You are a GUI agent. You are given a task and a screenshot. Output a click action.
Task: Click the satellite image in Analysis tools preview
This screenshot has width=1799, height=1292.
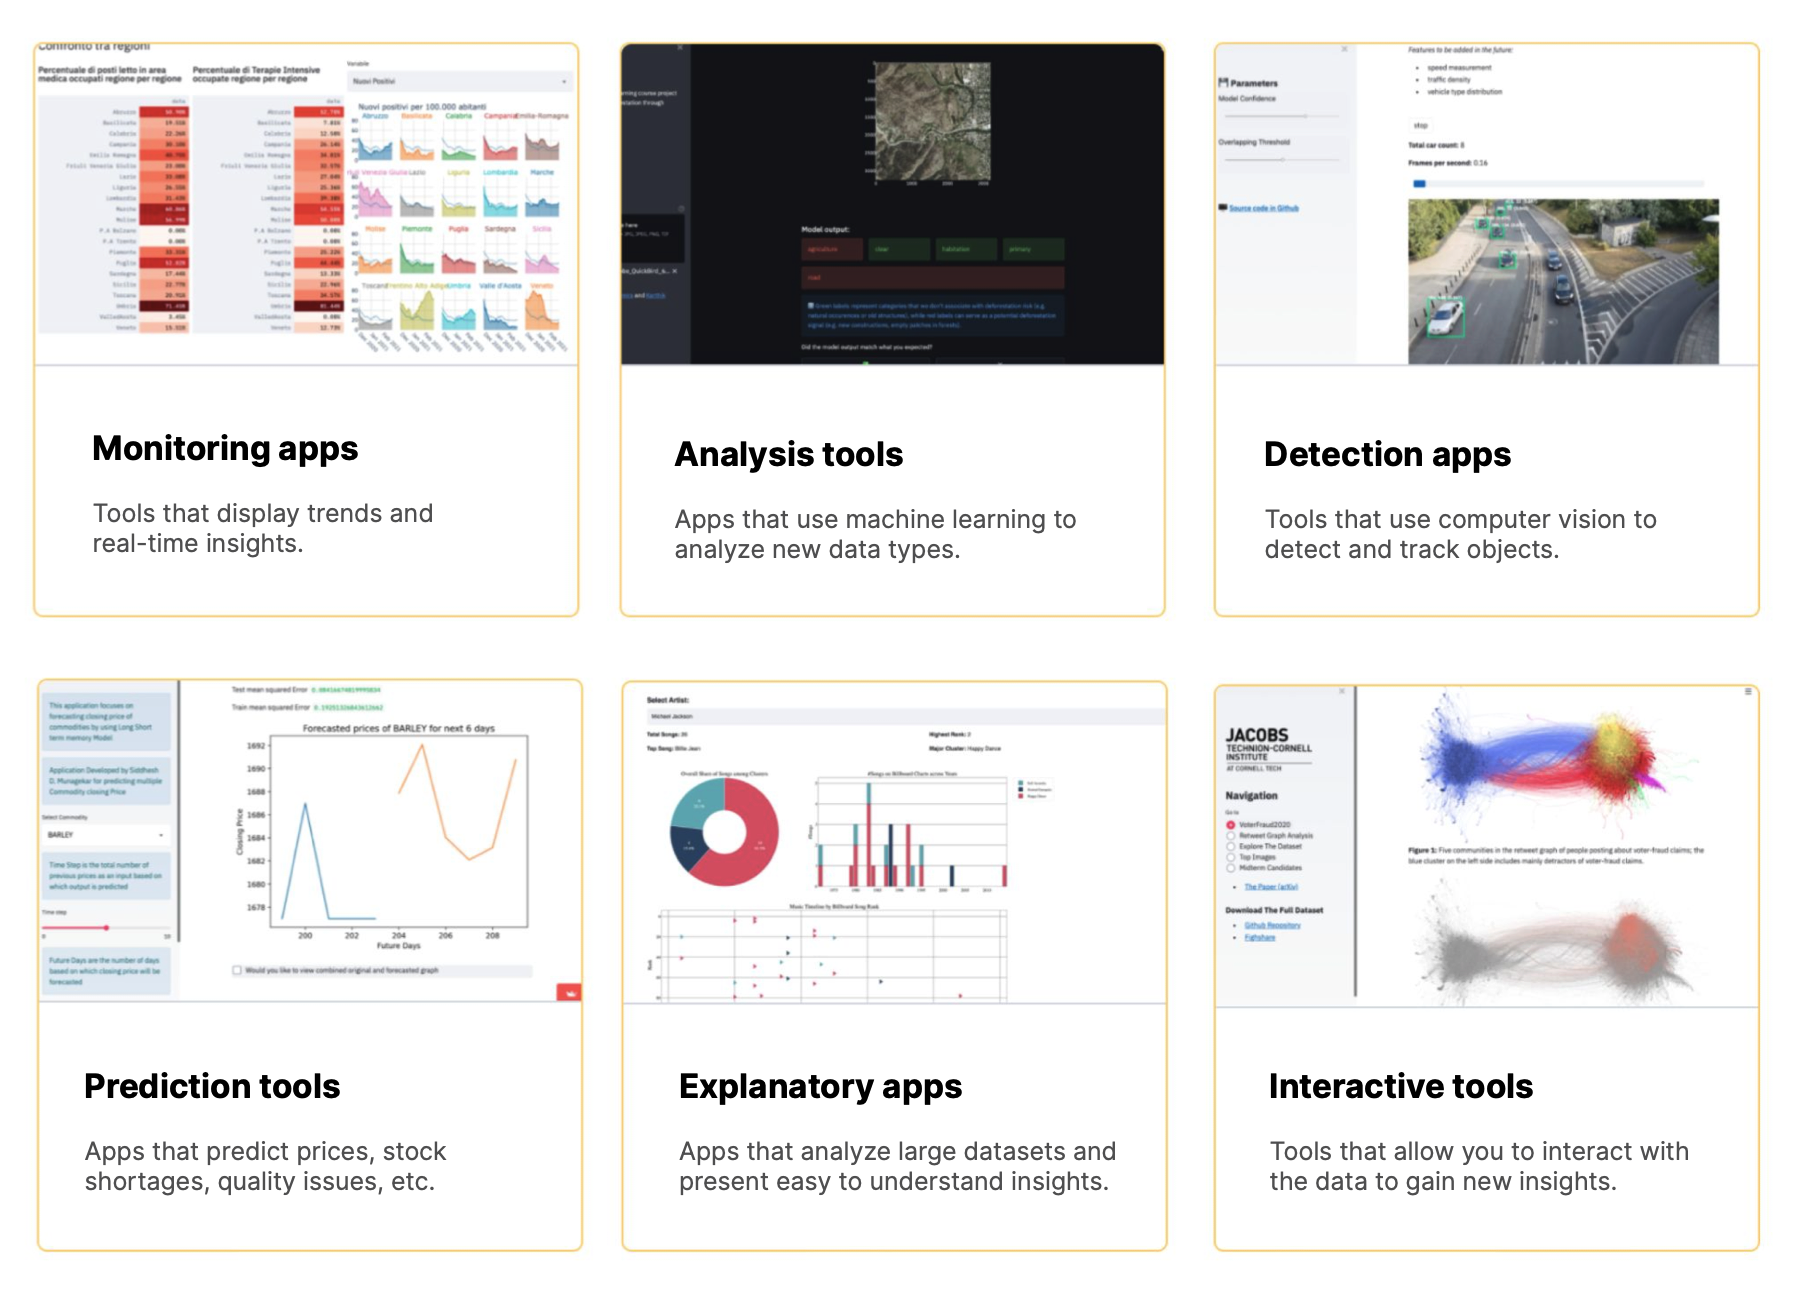(932, 122)
